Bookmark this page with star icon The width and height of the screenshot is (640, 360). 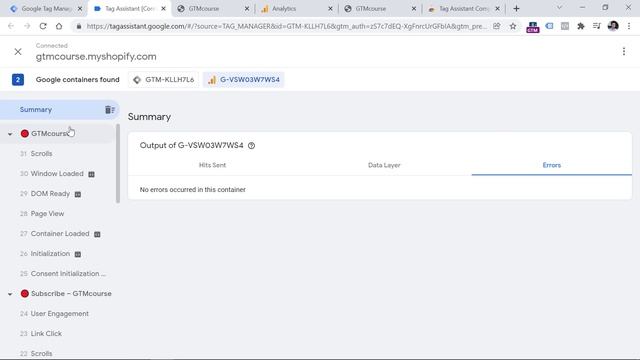[513, 26]
